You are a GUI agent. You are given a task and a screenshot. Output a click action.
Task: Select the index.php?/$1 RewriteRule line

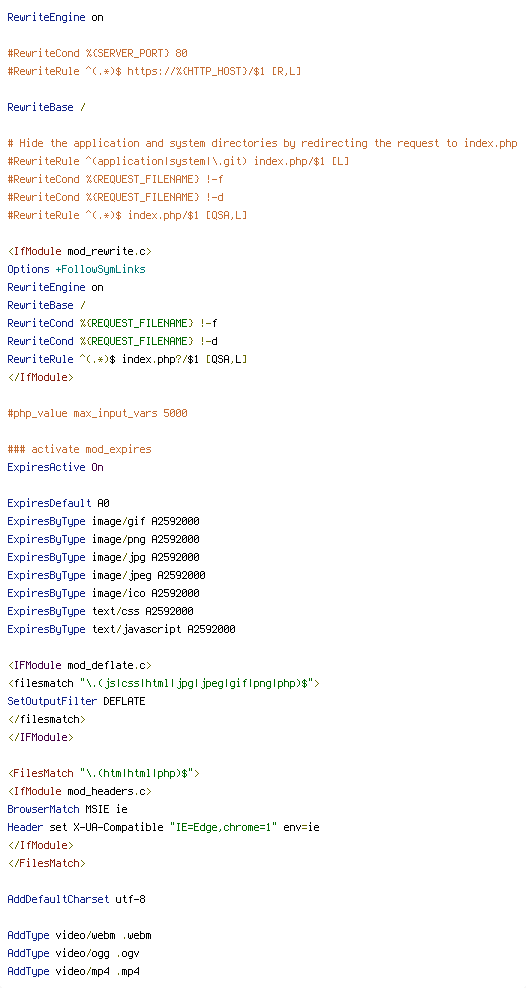click(127, 359)
